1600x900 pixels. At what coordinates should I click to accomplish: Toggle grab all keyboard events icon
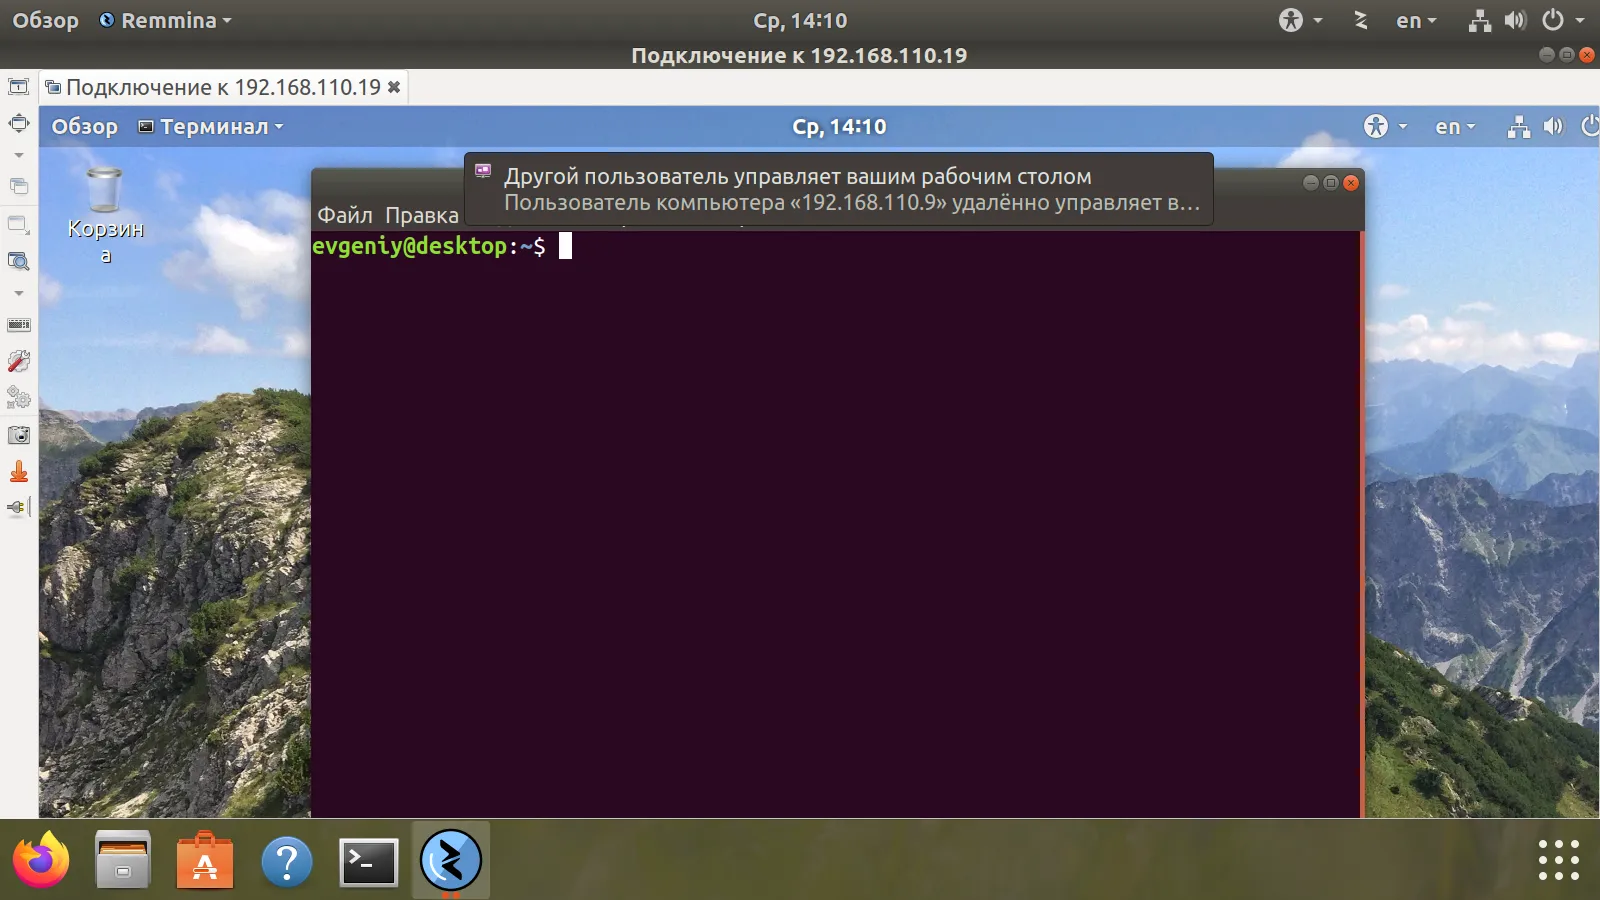(x=18, y=324)
